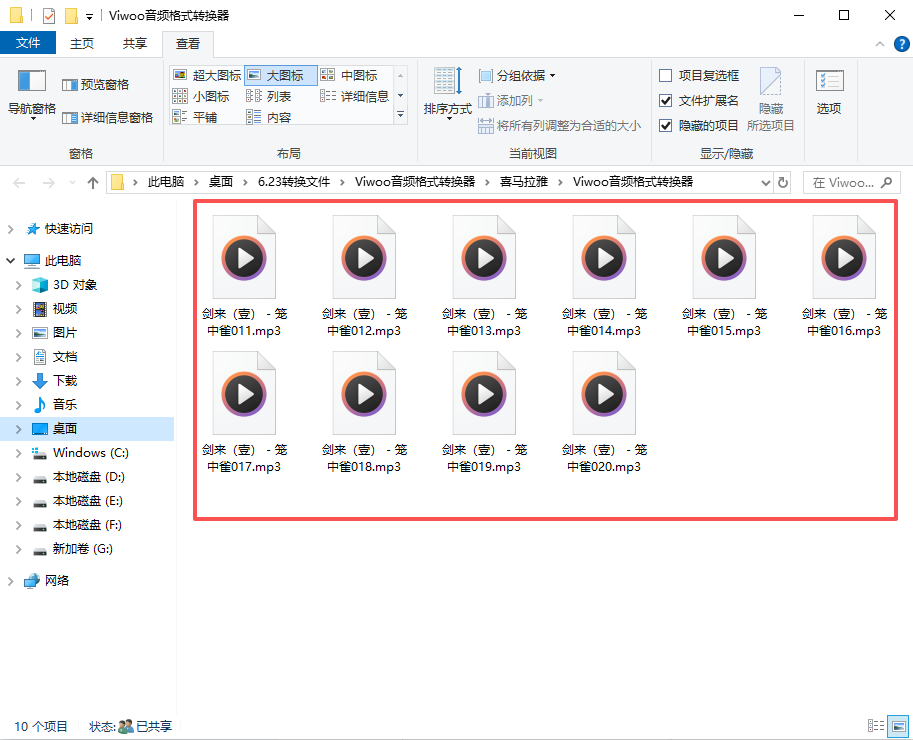Click Size all columns to fit (将所有列调整为合适的大小)
This screenshot has width=913, height=740.
pos(559,125)
